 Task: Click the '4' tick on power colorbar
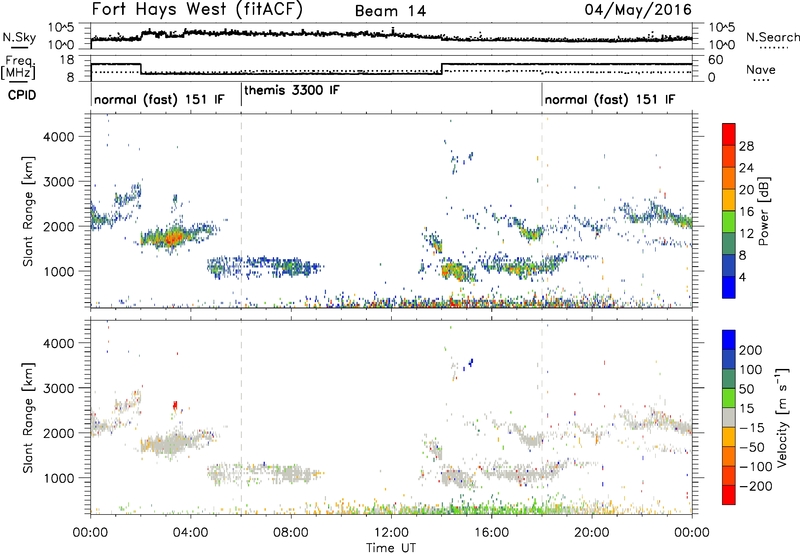(x=743, y=277)
